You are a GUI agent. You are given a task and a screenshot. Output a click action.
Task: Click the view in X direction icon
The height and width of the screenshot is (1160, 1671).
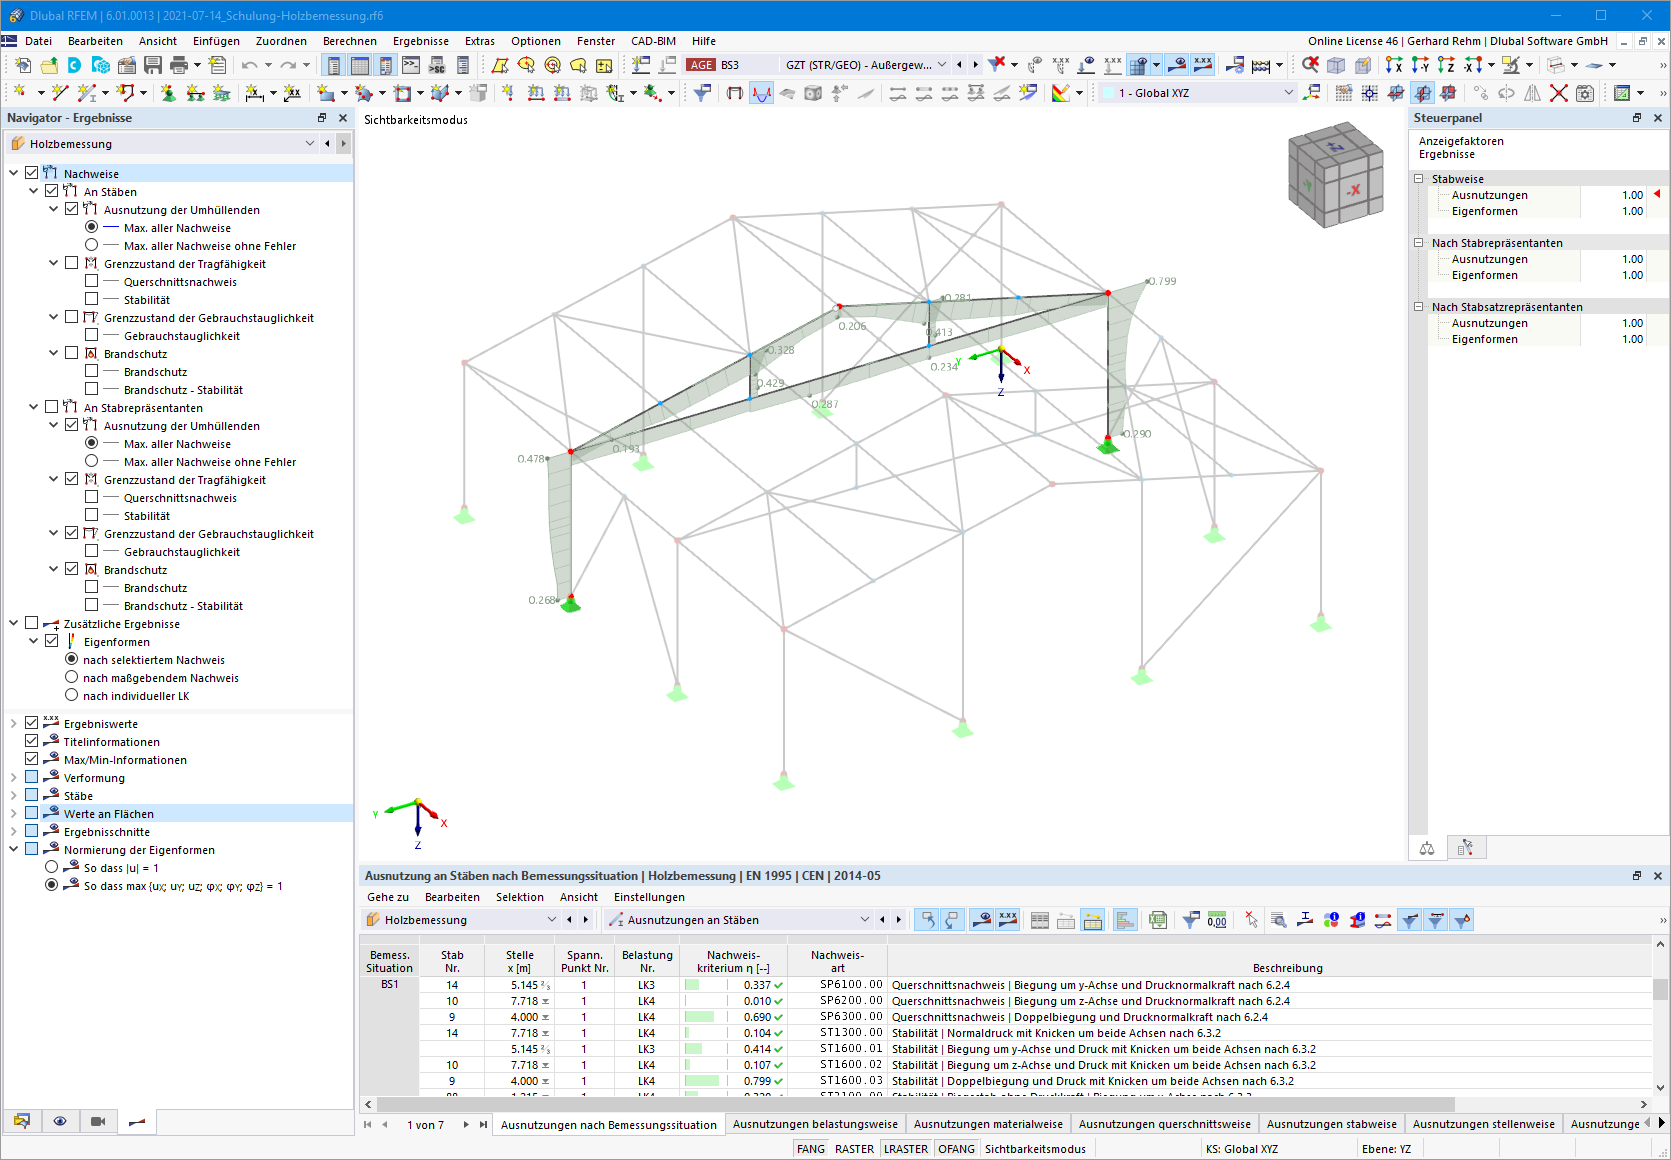point(1394,65)
